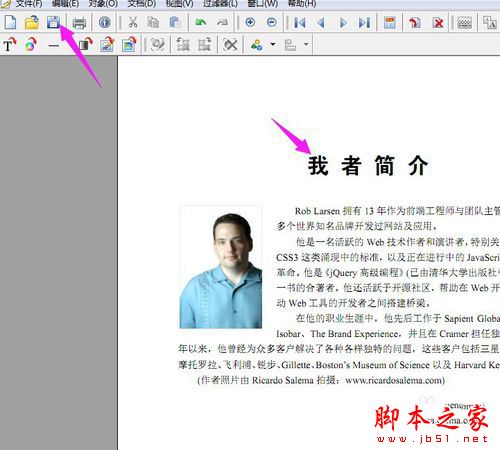
Task: Go to the first page
Action: [299, 23]
